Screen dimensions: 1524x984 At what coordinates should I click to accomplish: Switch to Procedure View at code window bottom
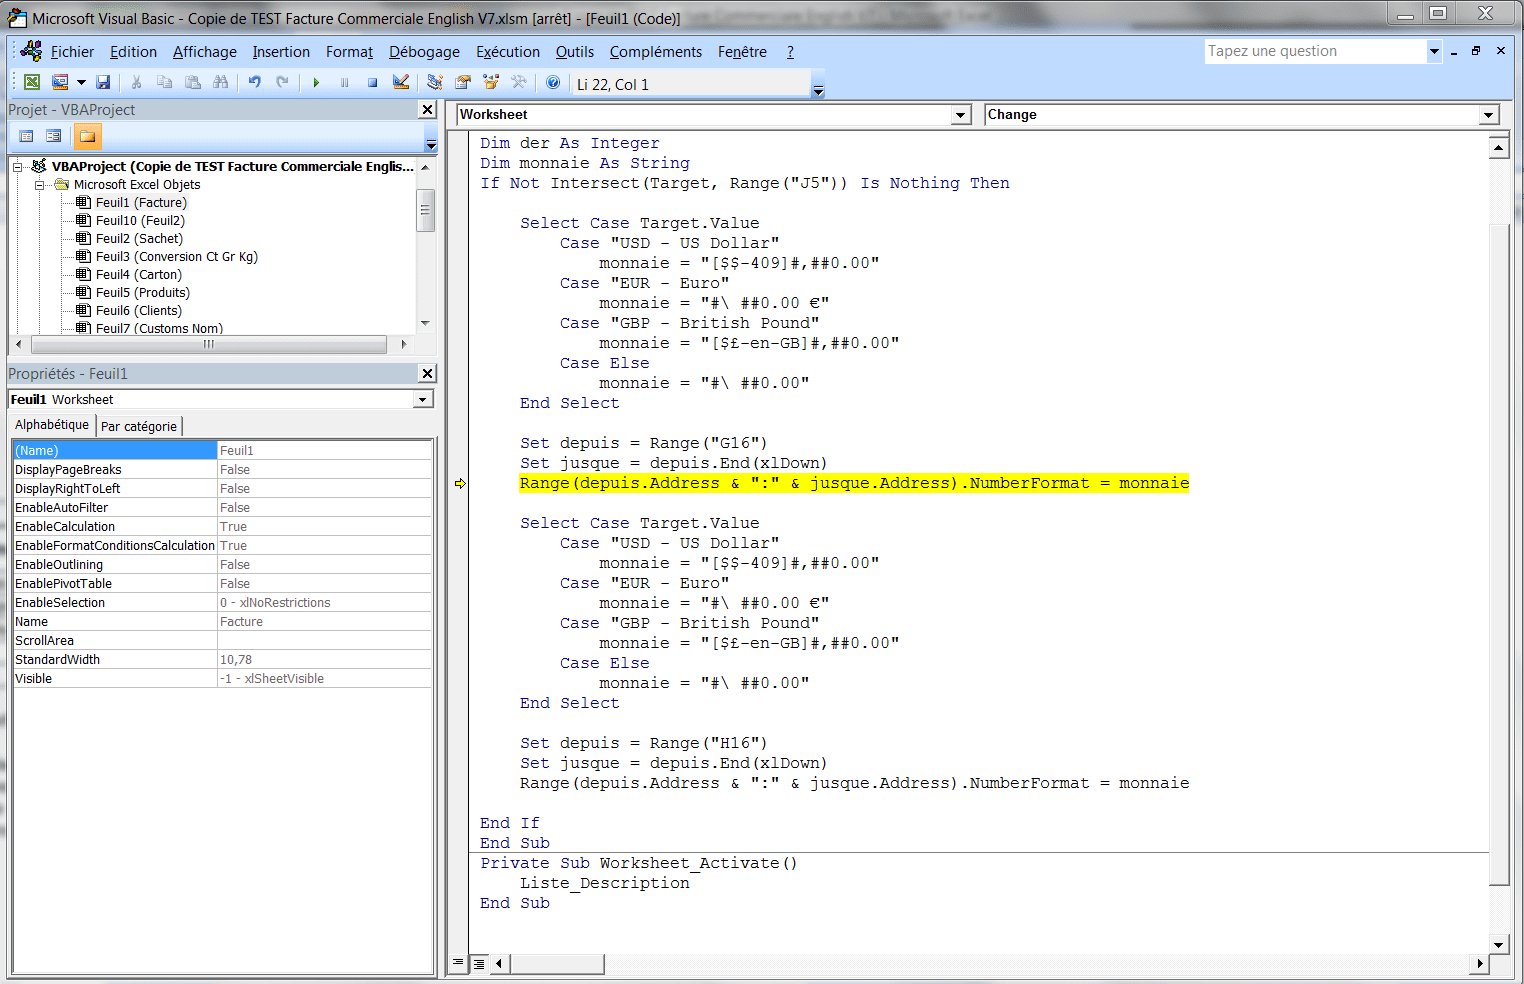(458, 963)
